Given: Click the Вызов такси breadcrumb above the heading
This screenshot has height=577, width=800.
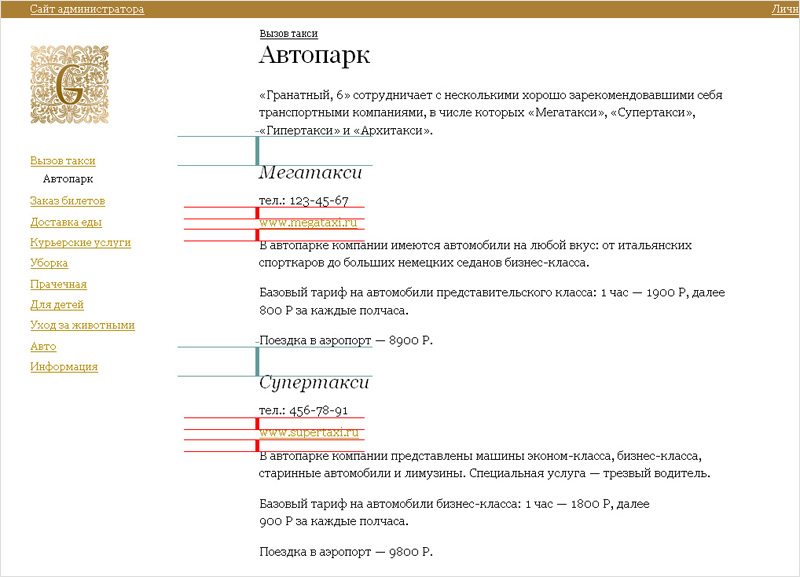Looking at the screenshot, I should [288, 33].
